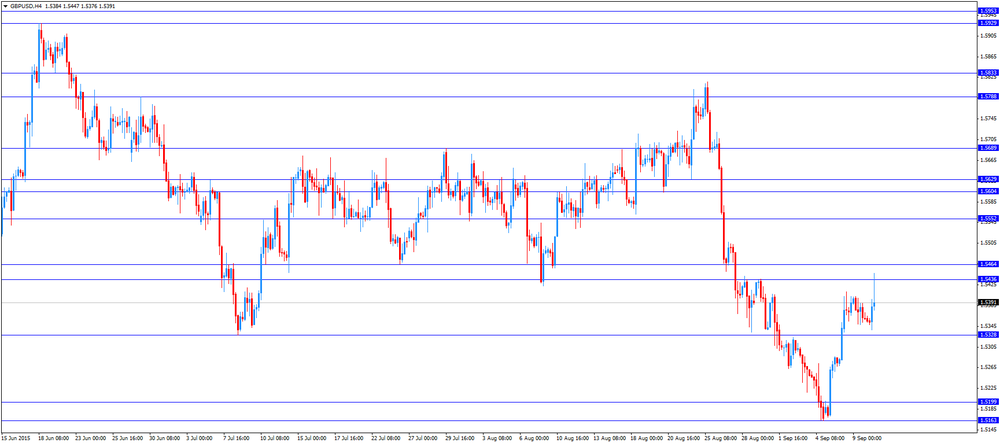Click the 1 Sep 16:00 time label
The width and height of the screenshot is (1000, 443).
[795, 439]
